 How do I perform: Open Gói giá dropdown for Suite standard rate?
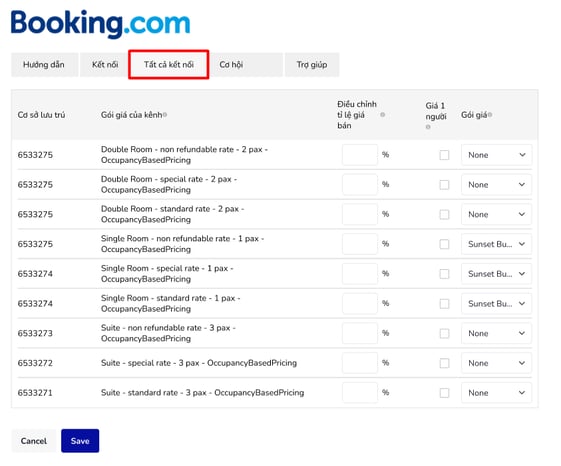point(496,393)
